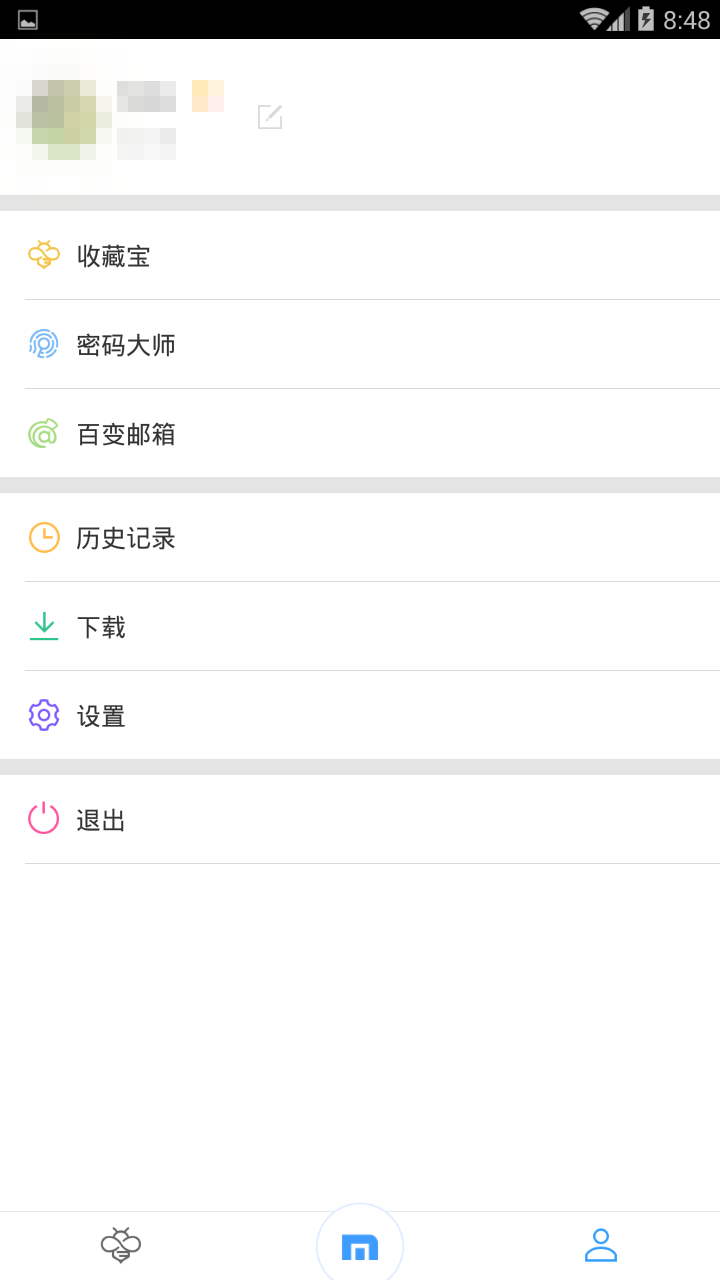Switch to the bee tab in bottom bar
The image size is (720, 1280).
(120, 1245)
